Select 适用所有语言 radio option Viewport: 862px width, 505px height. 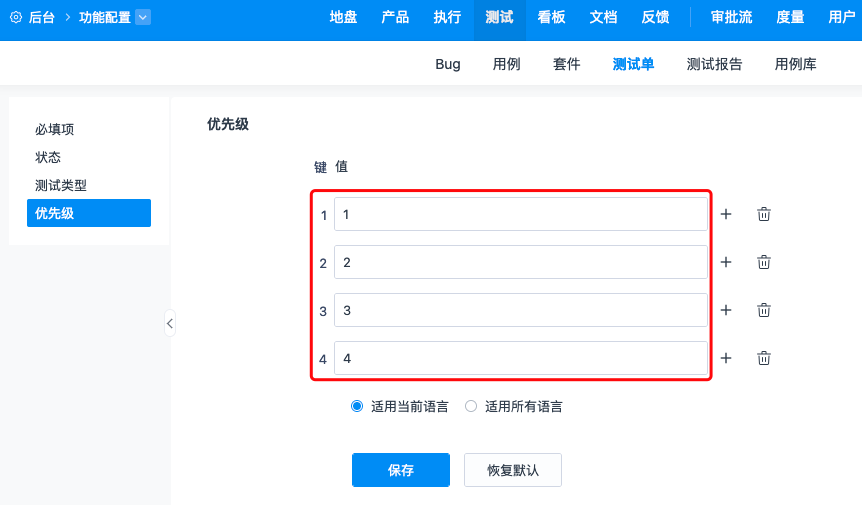point(471,406)
